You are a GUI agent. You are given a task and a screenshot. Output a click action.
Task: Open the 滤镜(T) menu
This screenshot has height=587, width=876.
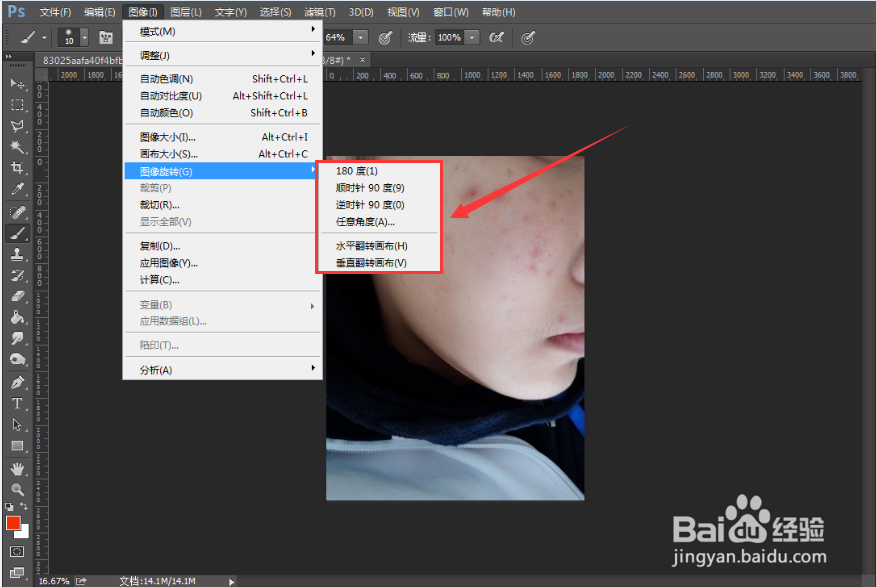click(320, 12)
